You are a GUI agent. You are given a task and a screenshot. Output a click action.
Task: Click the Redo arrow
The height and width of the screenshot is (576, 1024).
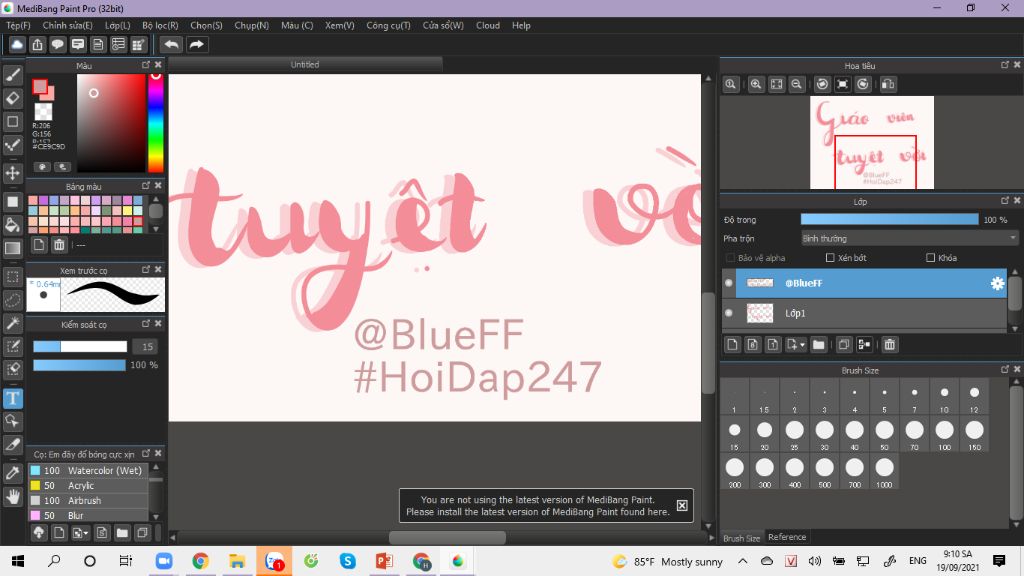coord(196,44)
